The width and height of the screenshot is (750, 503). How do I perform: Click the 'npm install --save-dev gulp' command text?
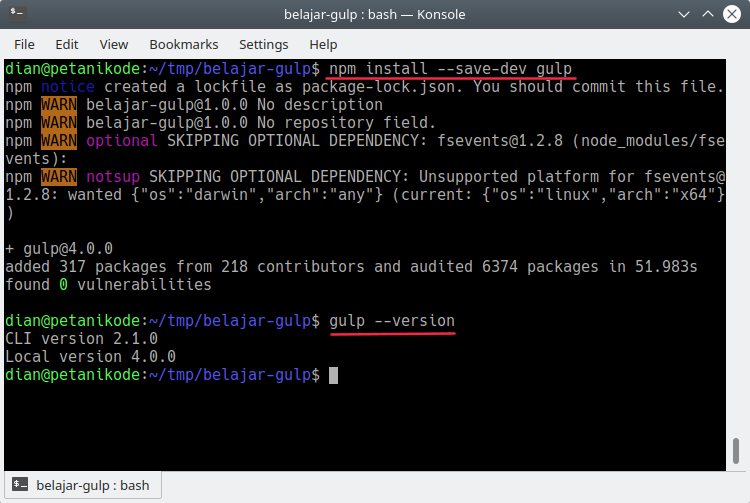pyautogui.click(x=451, y=69)
